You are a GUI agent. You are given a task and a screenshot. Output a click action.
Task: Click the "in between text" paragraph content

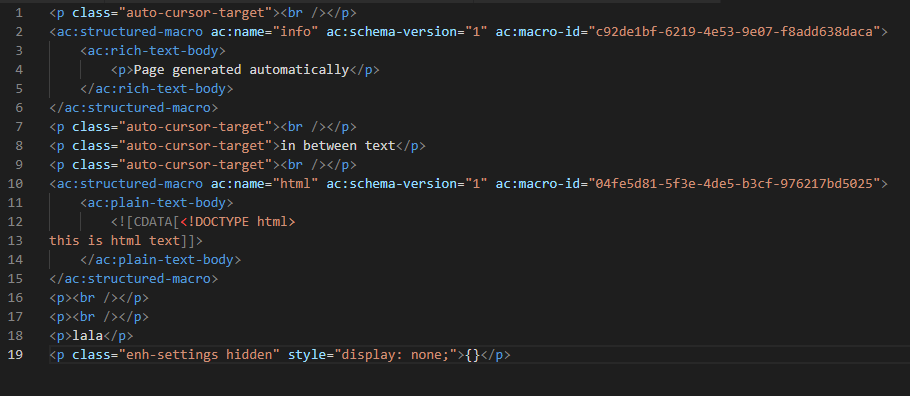(338, 146)
